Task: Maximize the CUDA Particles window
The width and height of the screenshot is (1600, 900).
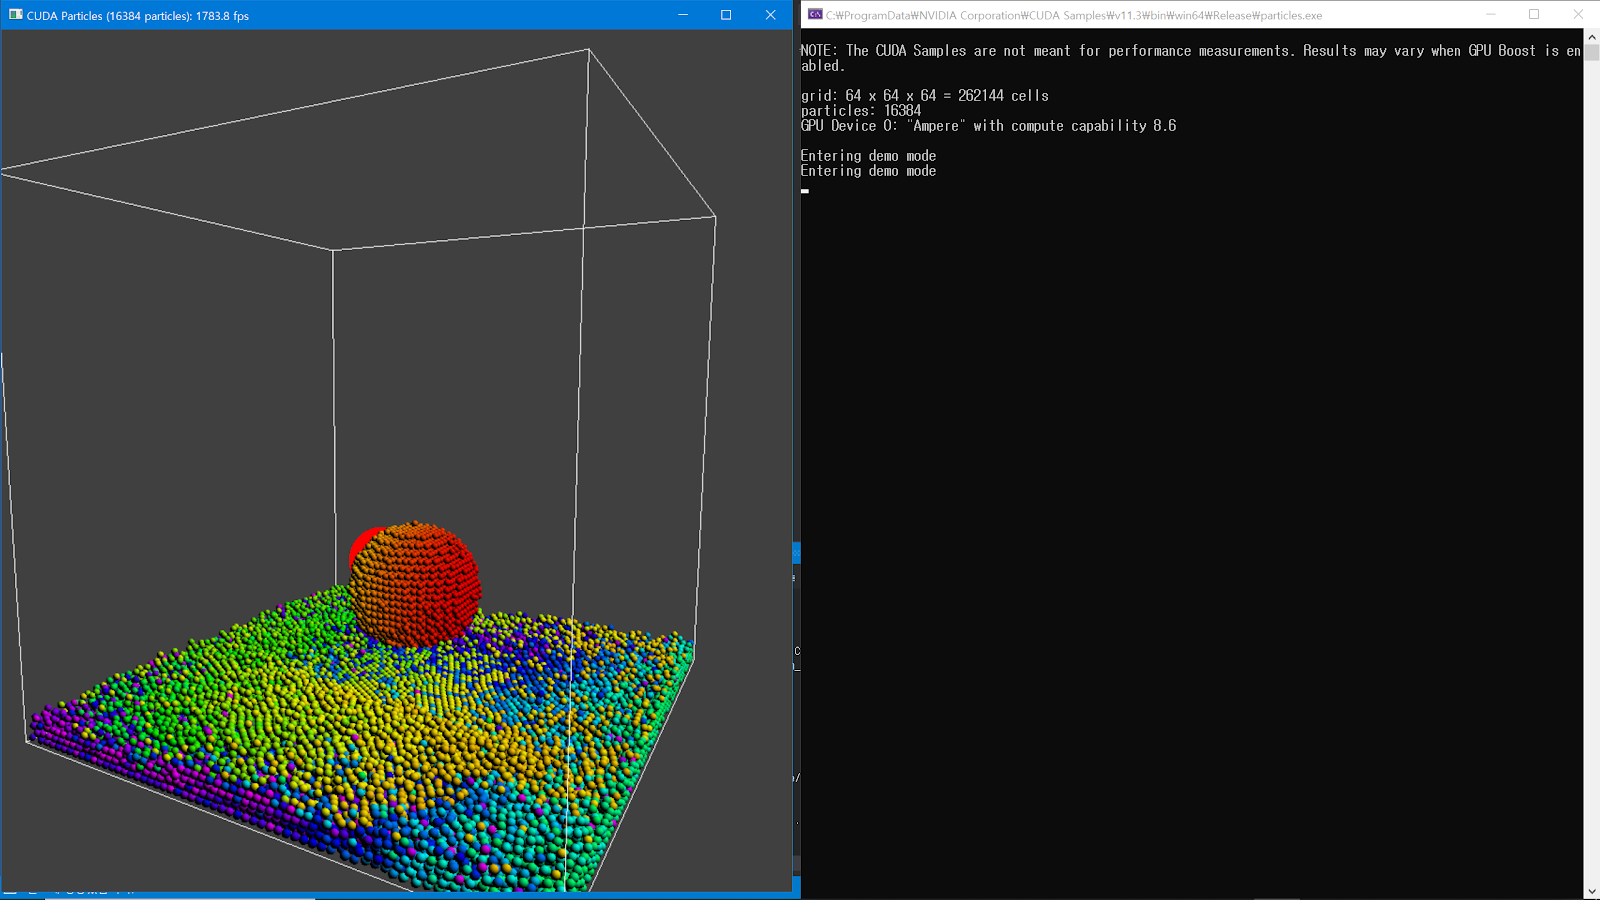Action: pos(726,15)
